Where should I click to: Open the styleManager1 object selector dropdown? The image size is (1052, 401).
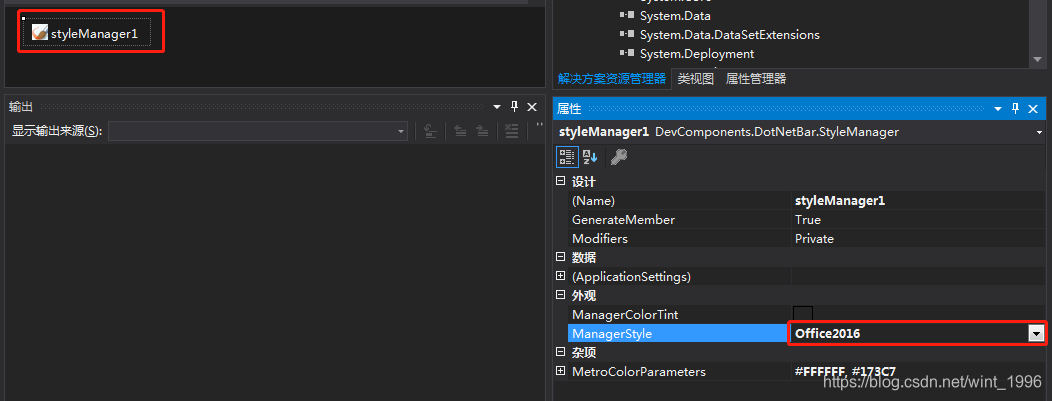pyautogui.click(x=1039, y=133)
